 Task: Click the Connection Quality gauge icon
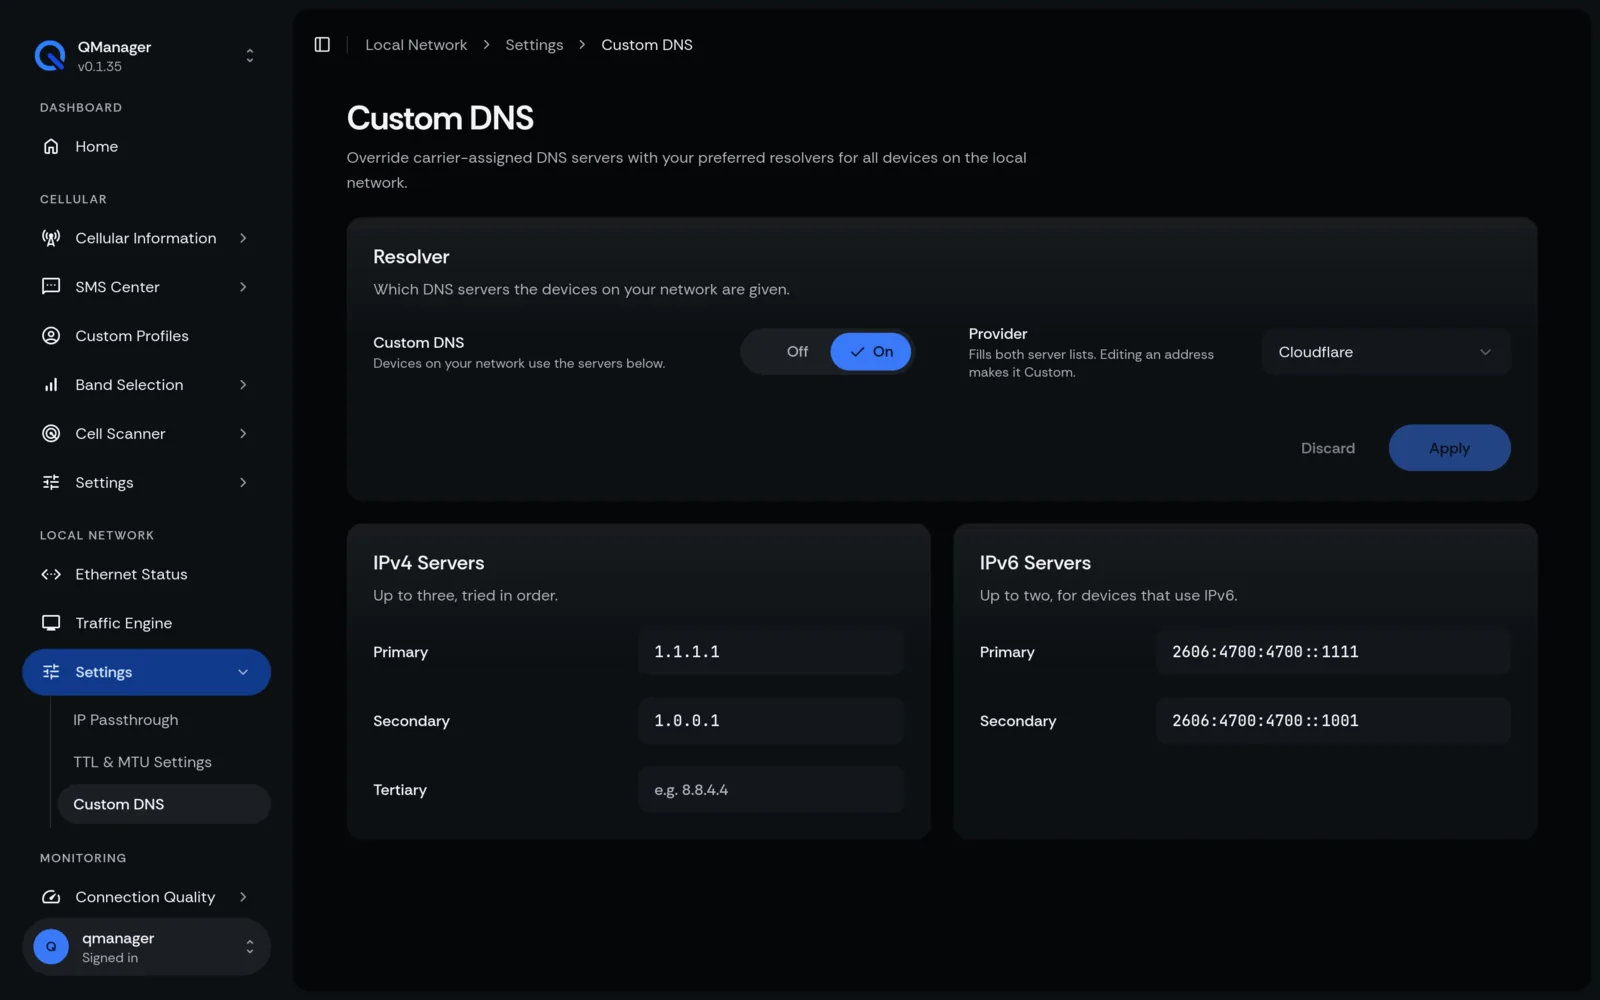coord(51,897)
